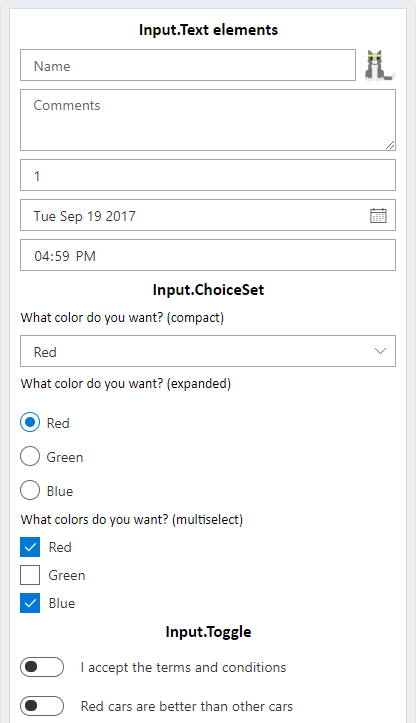Click the Comments box resize handle
Viewport: 417px width, 723px height.
coord(390,145)
